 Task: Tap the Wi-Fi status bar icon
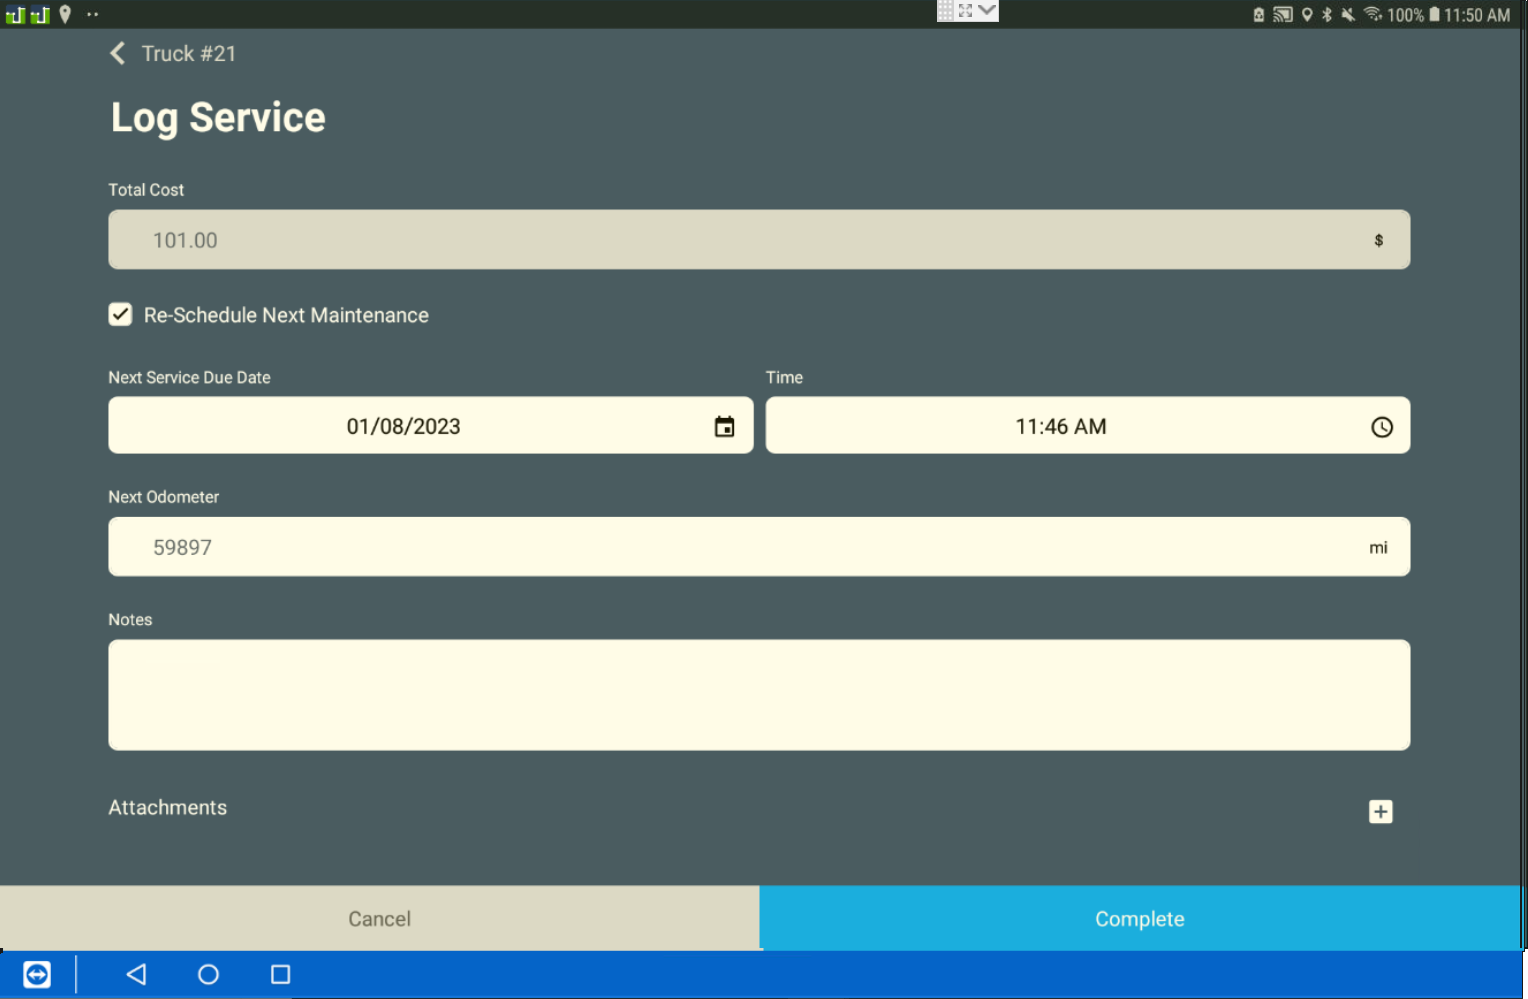[x=1373, y=14]
